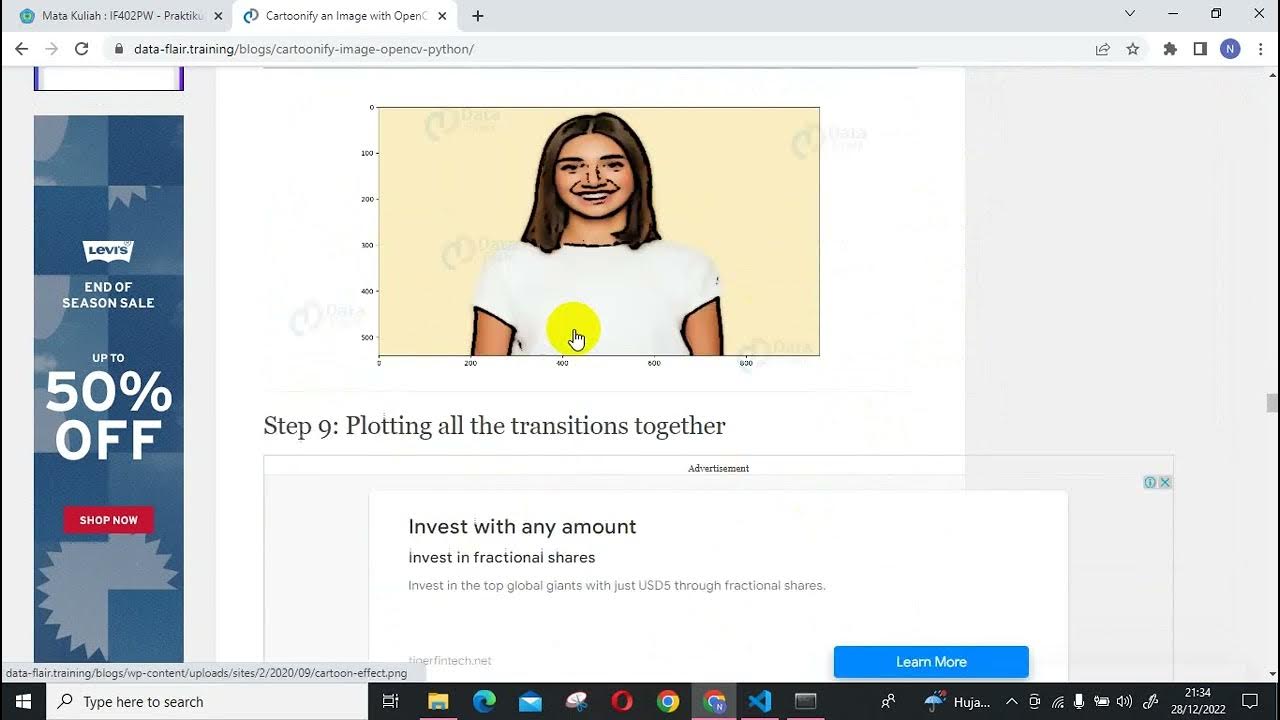This screenshot has width=1280, height=720.
Task: Open the People icon in taskbar
Action: coord(888,701)
